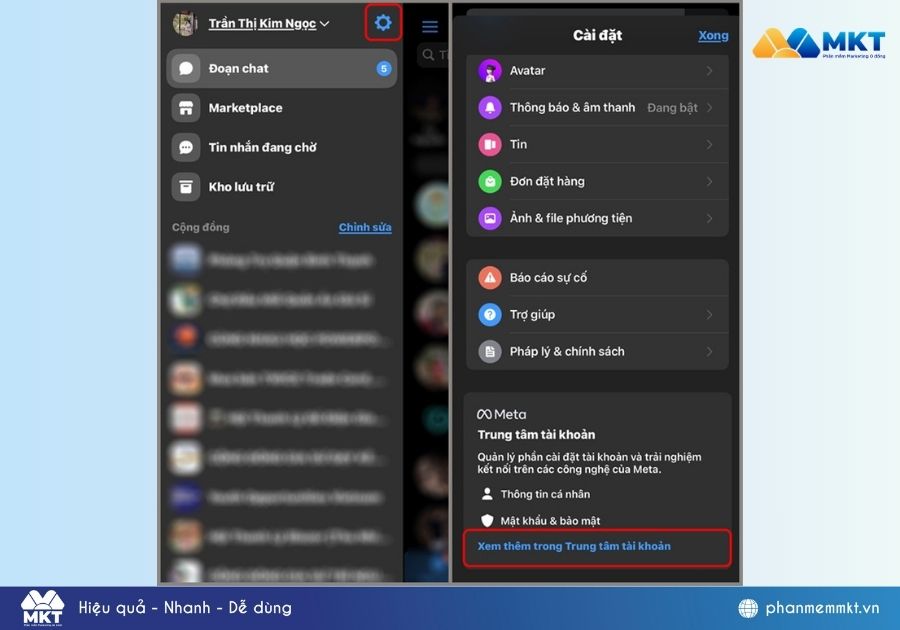Click the Meta infinity logo

(x=484, y=413)
